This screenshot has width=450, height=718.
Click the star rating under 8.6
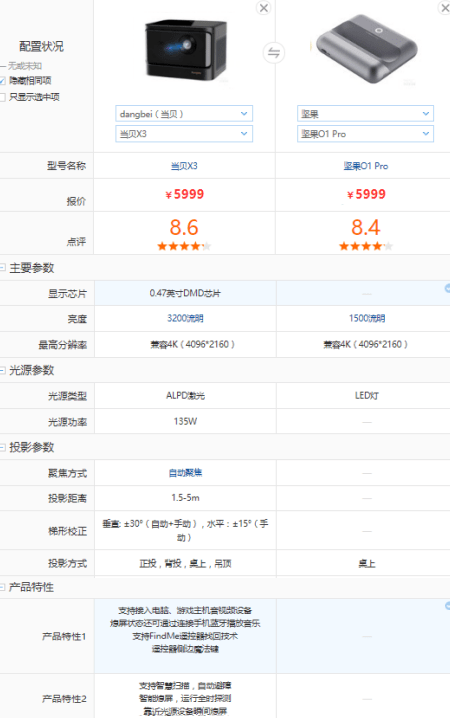pyautogui.click(x=184, y=246)
